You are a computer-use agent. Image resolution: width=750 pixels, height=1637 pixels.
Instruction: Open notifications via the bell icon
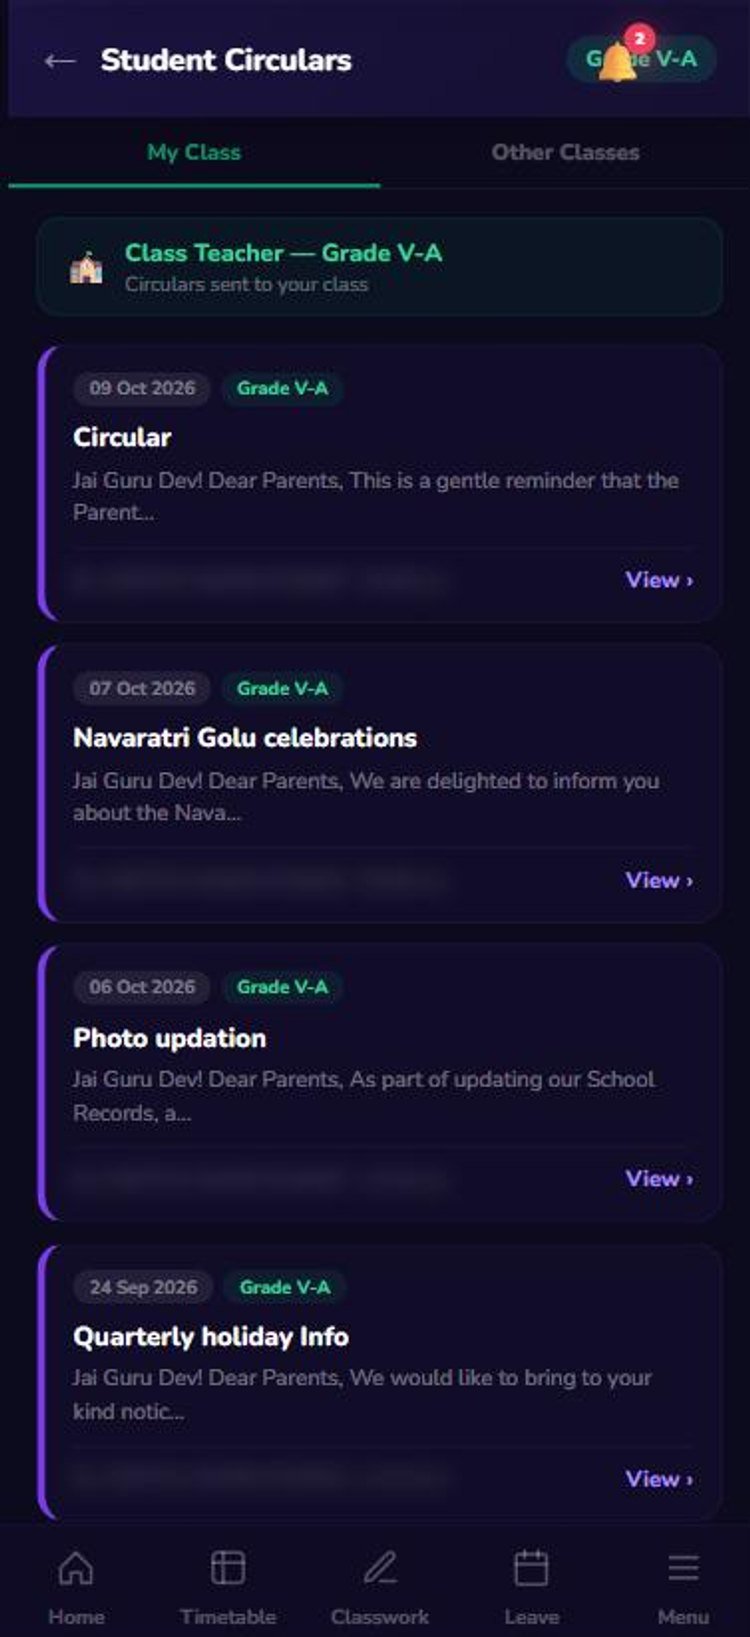pos(619,62)
